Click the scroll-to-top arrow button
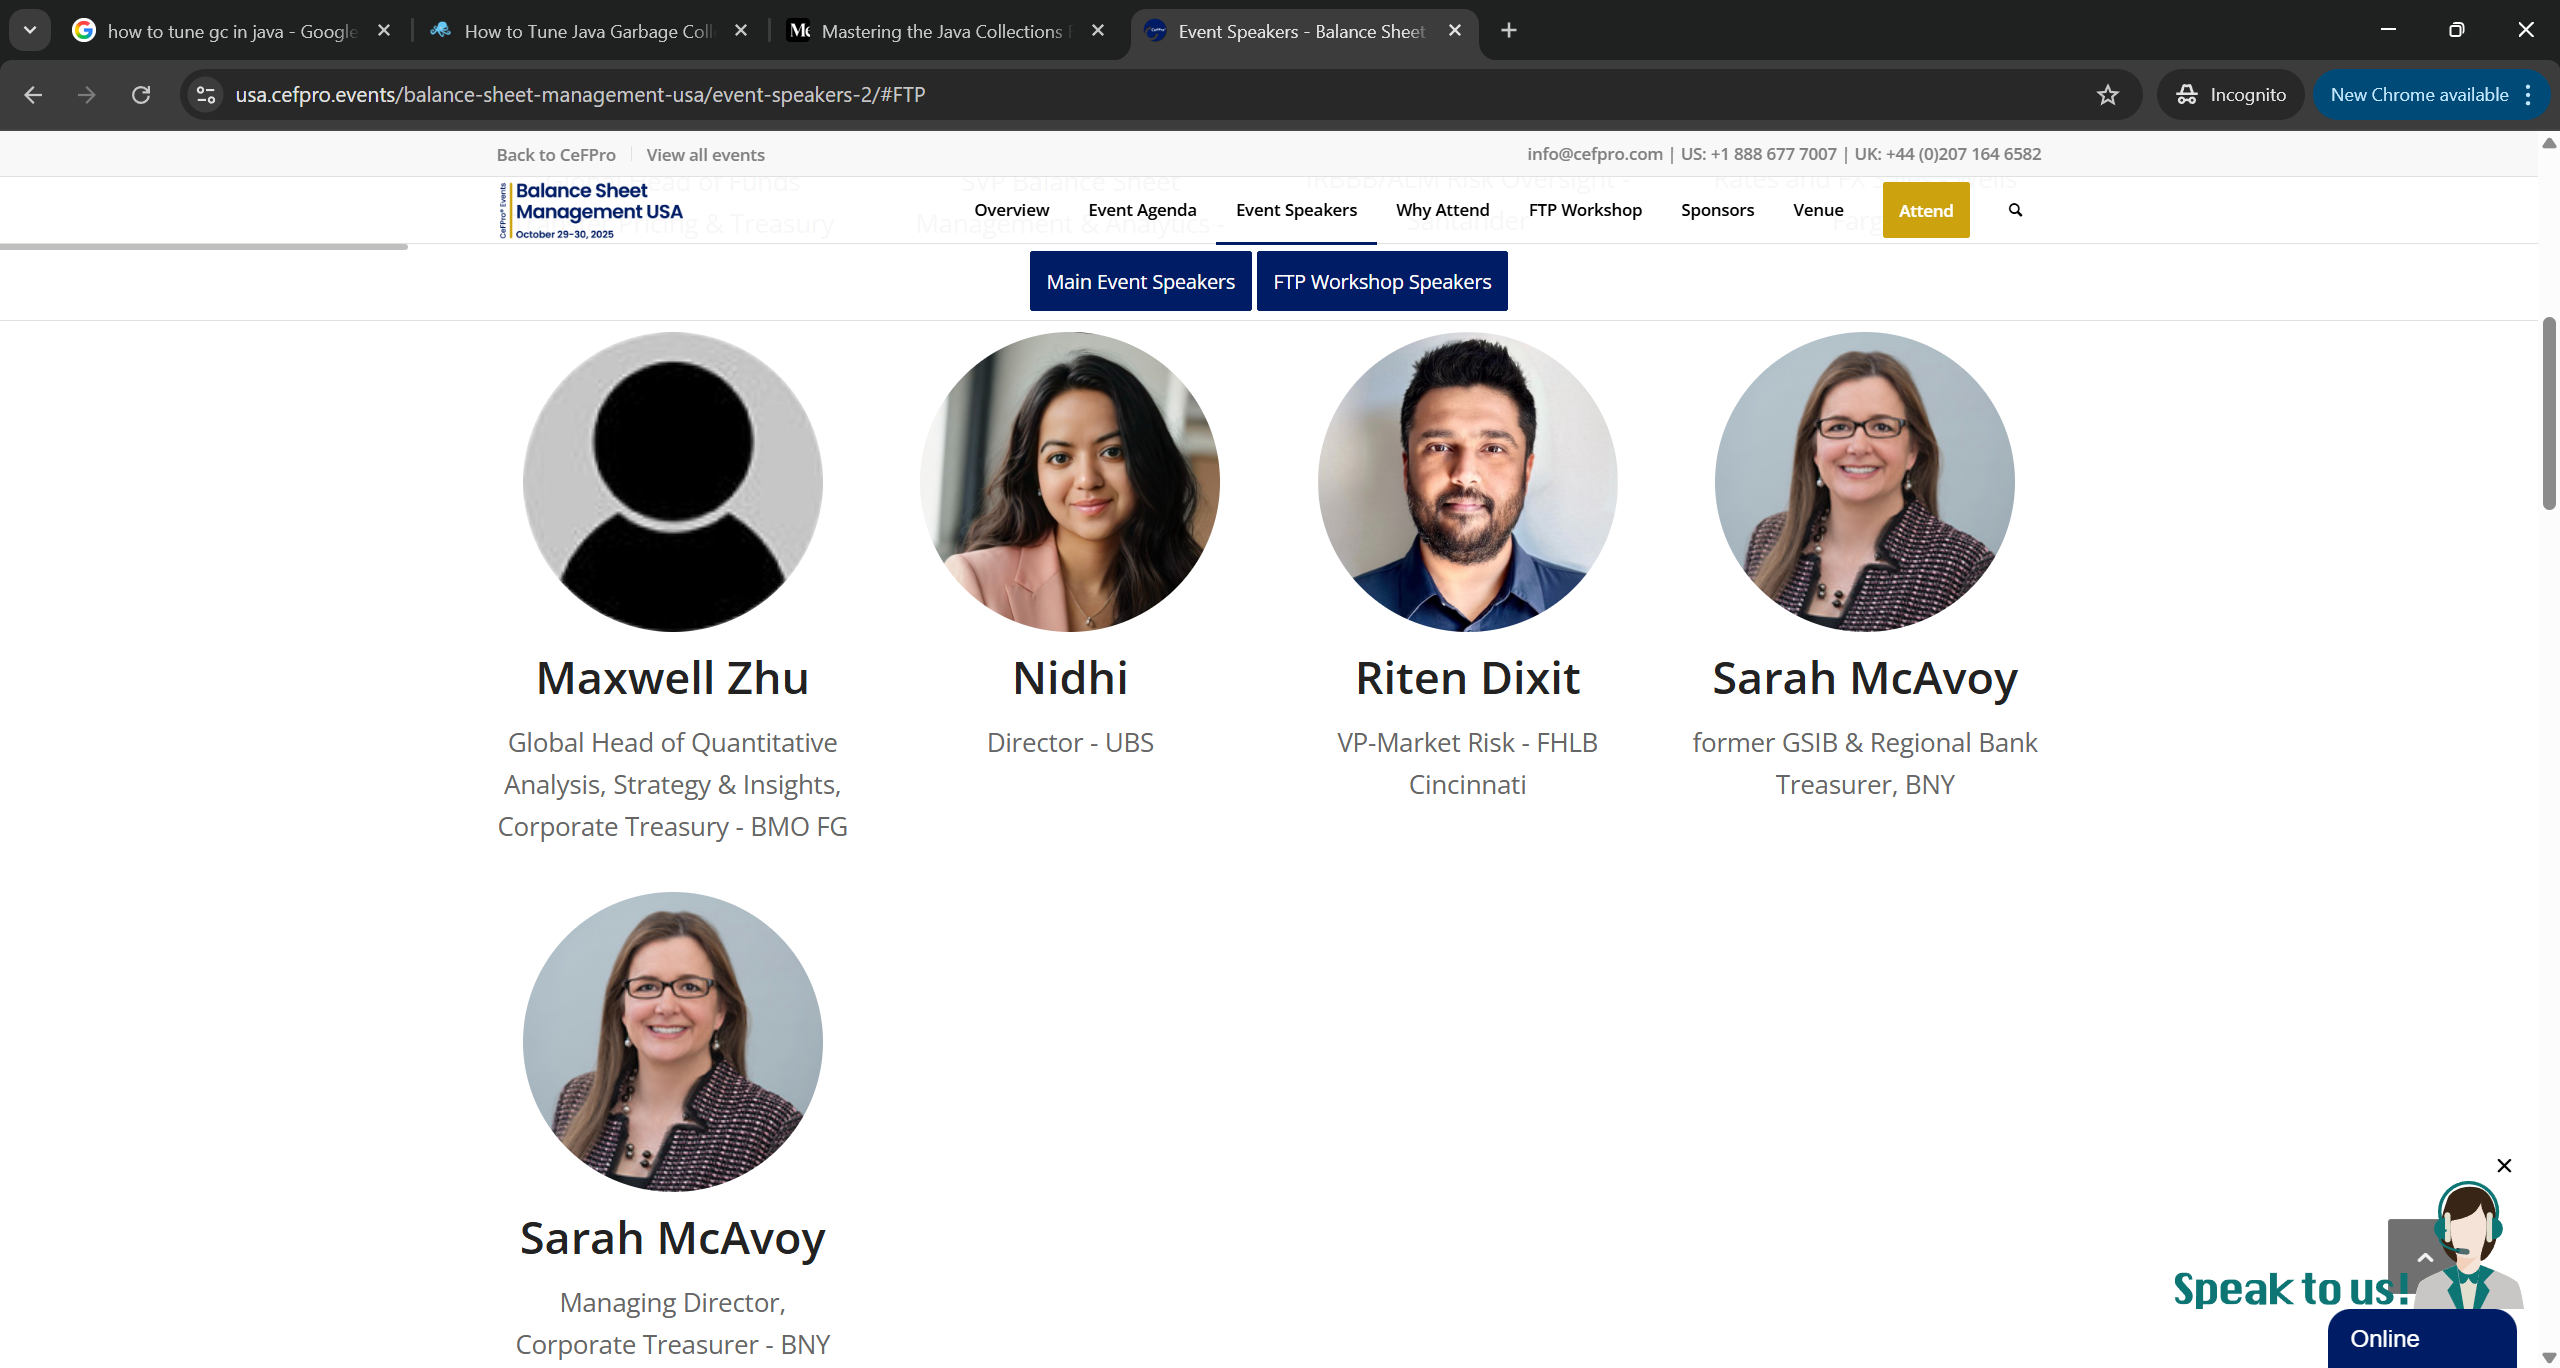The image size is (2560, 1368). 2424,1257
